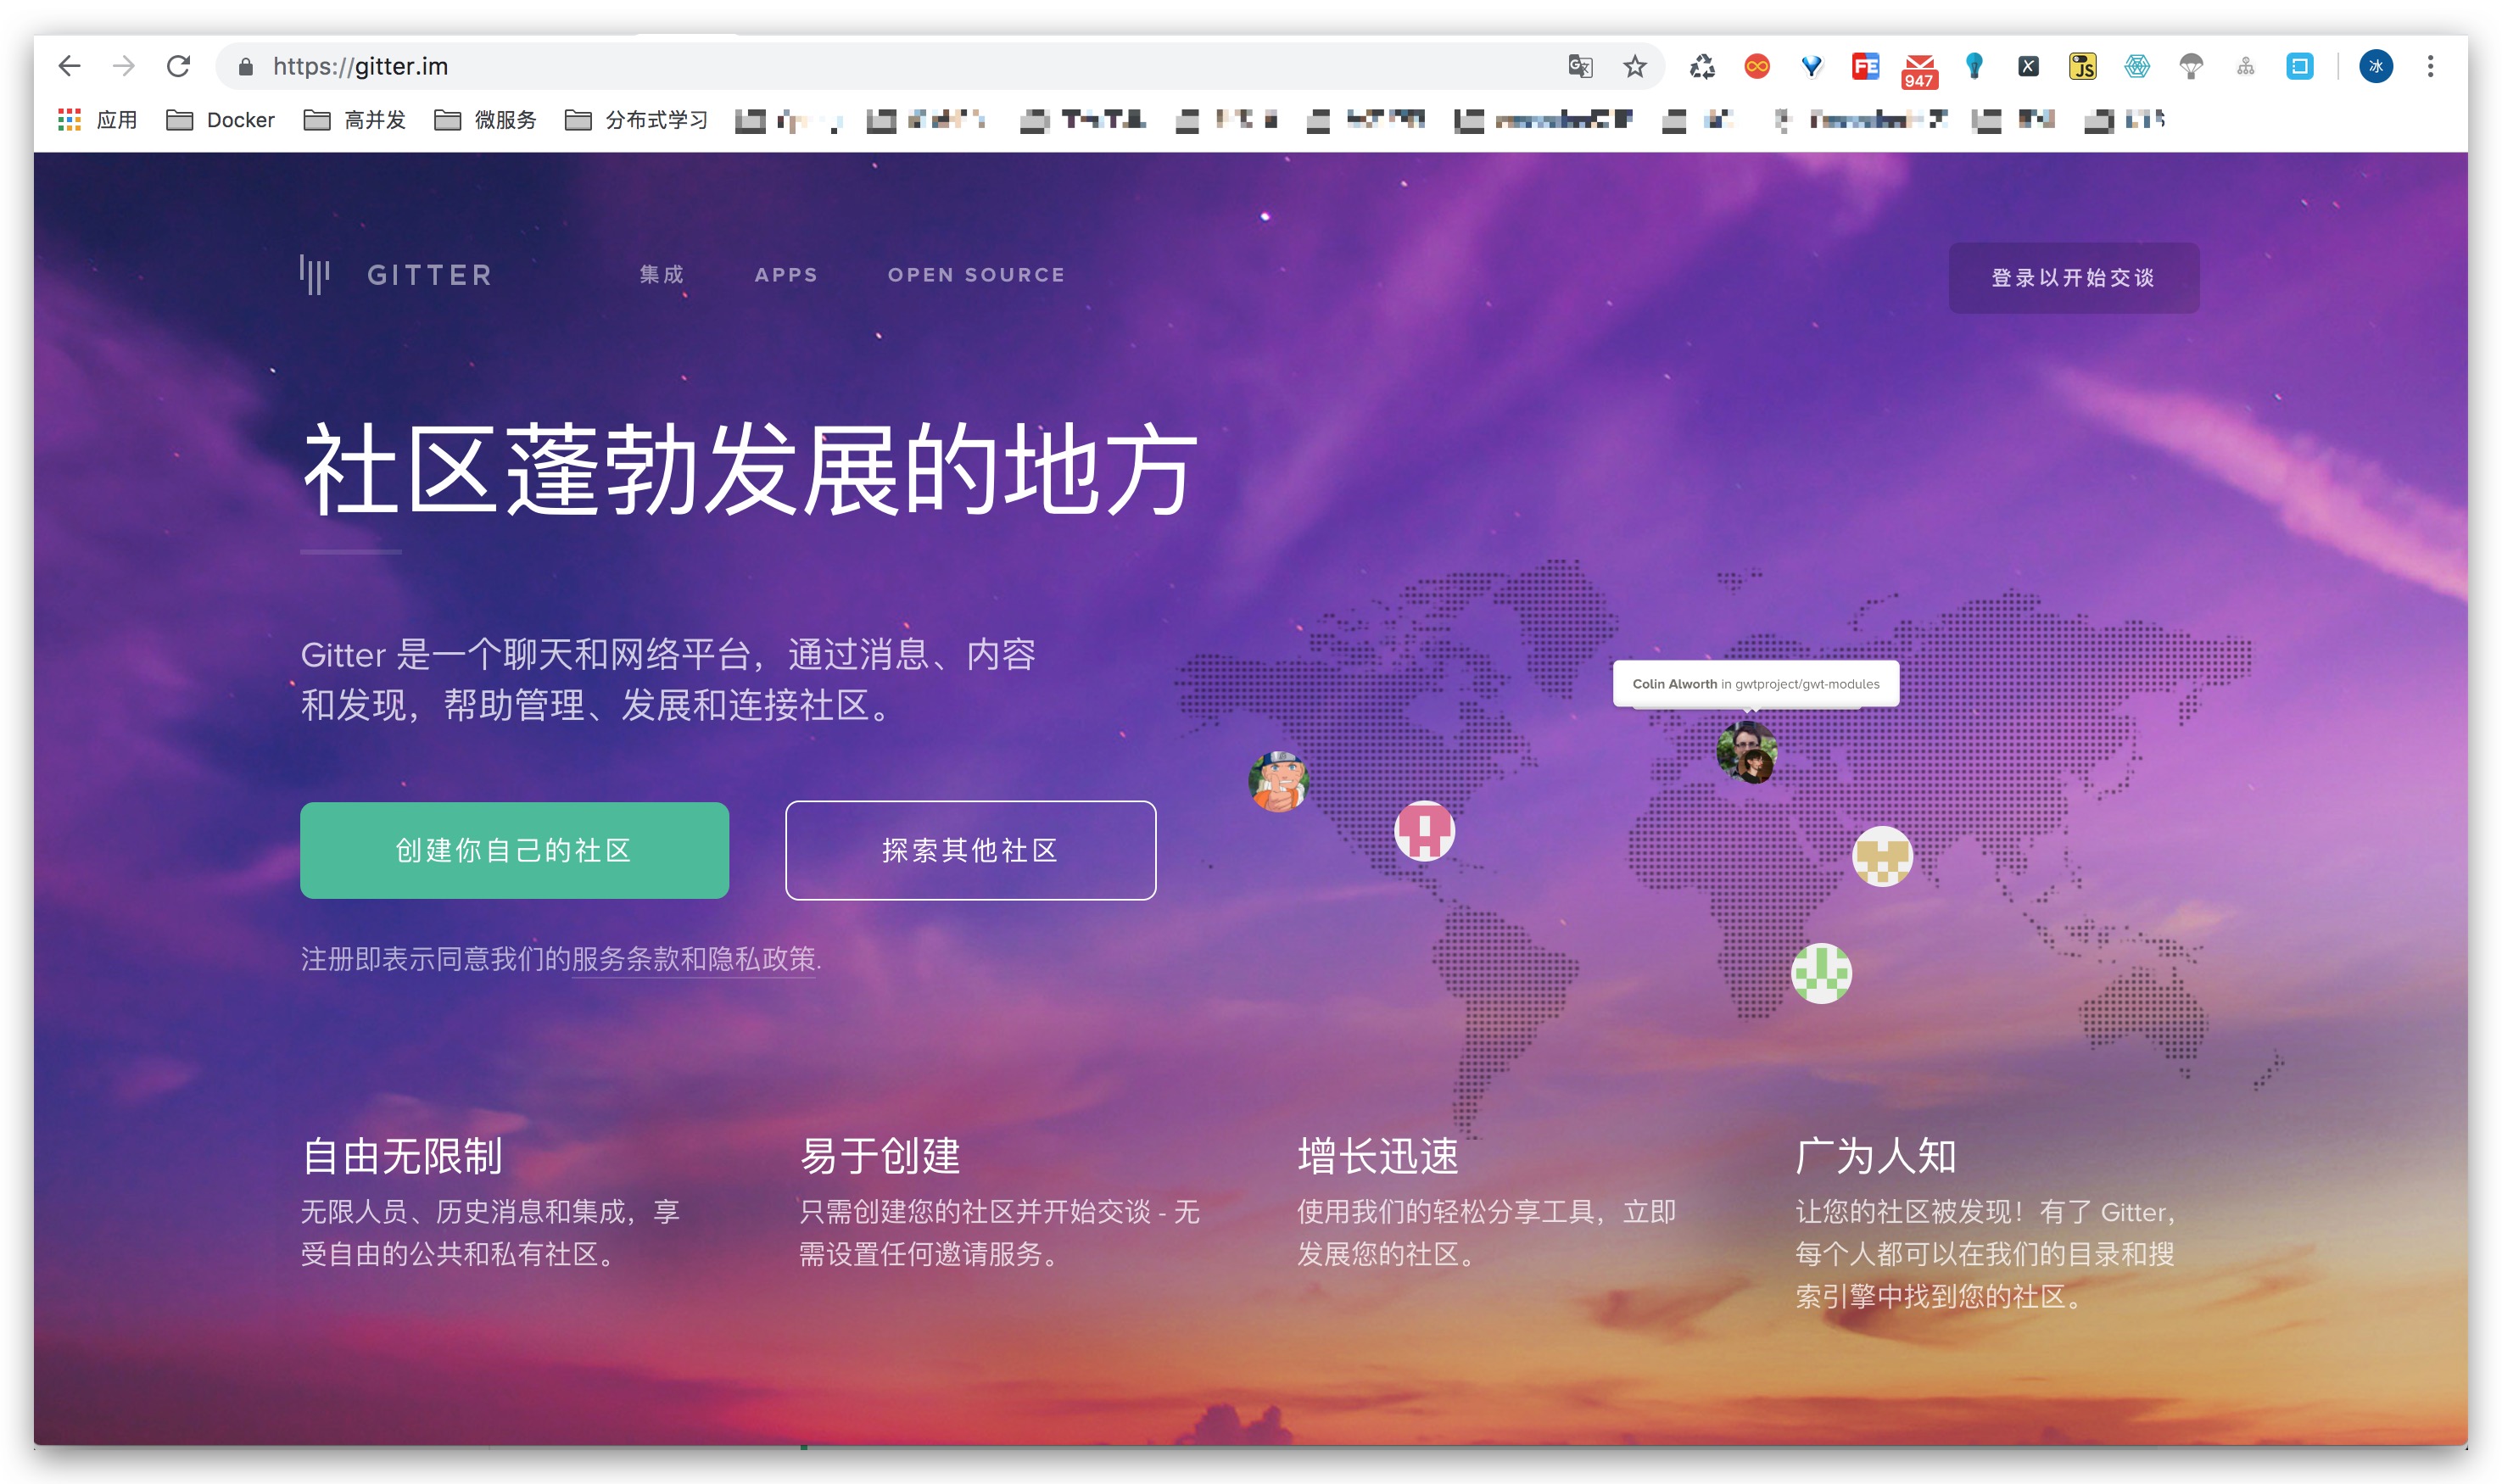Open the Chrome three-dot menu
Screen dimensions: 2502x1484
pos(2431,67)
